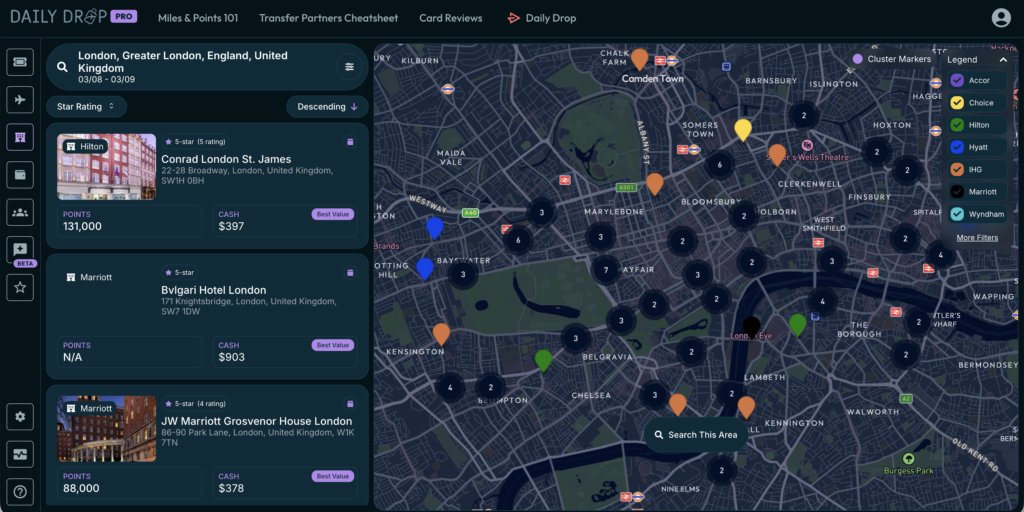Open the help question mark icon
Image resolution: width=1024 pixels, height=512 pixels.
tap(20, 491)
